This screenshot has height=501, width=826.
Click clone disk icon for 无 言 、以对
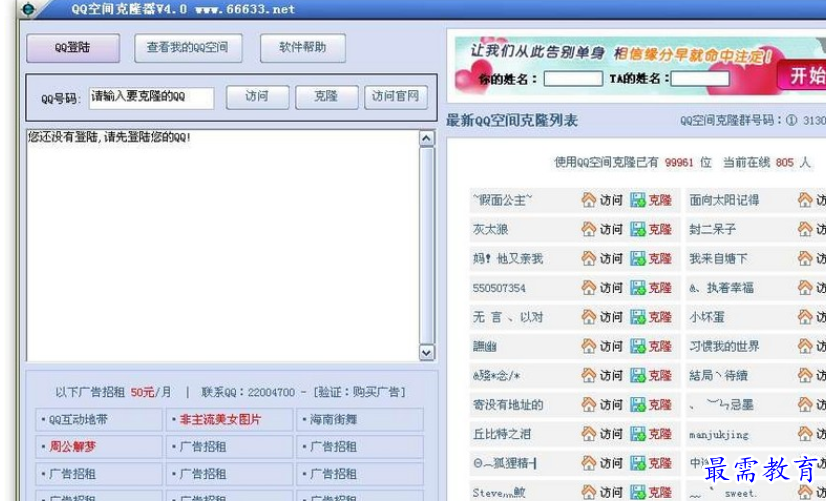pyautogui.click(x=638, y=317)
